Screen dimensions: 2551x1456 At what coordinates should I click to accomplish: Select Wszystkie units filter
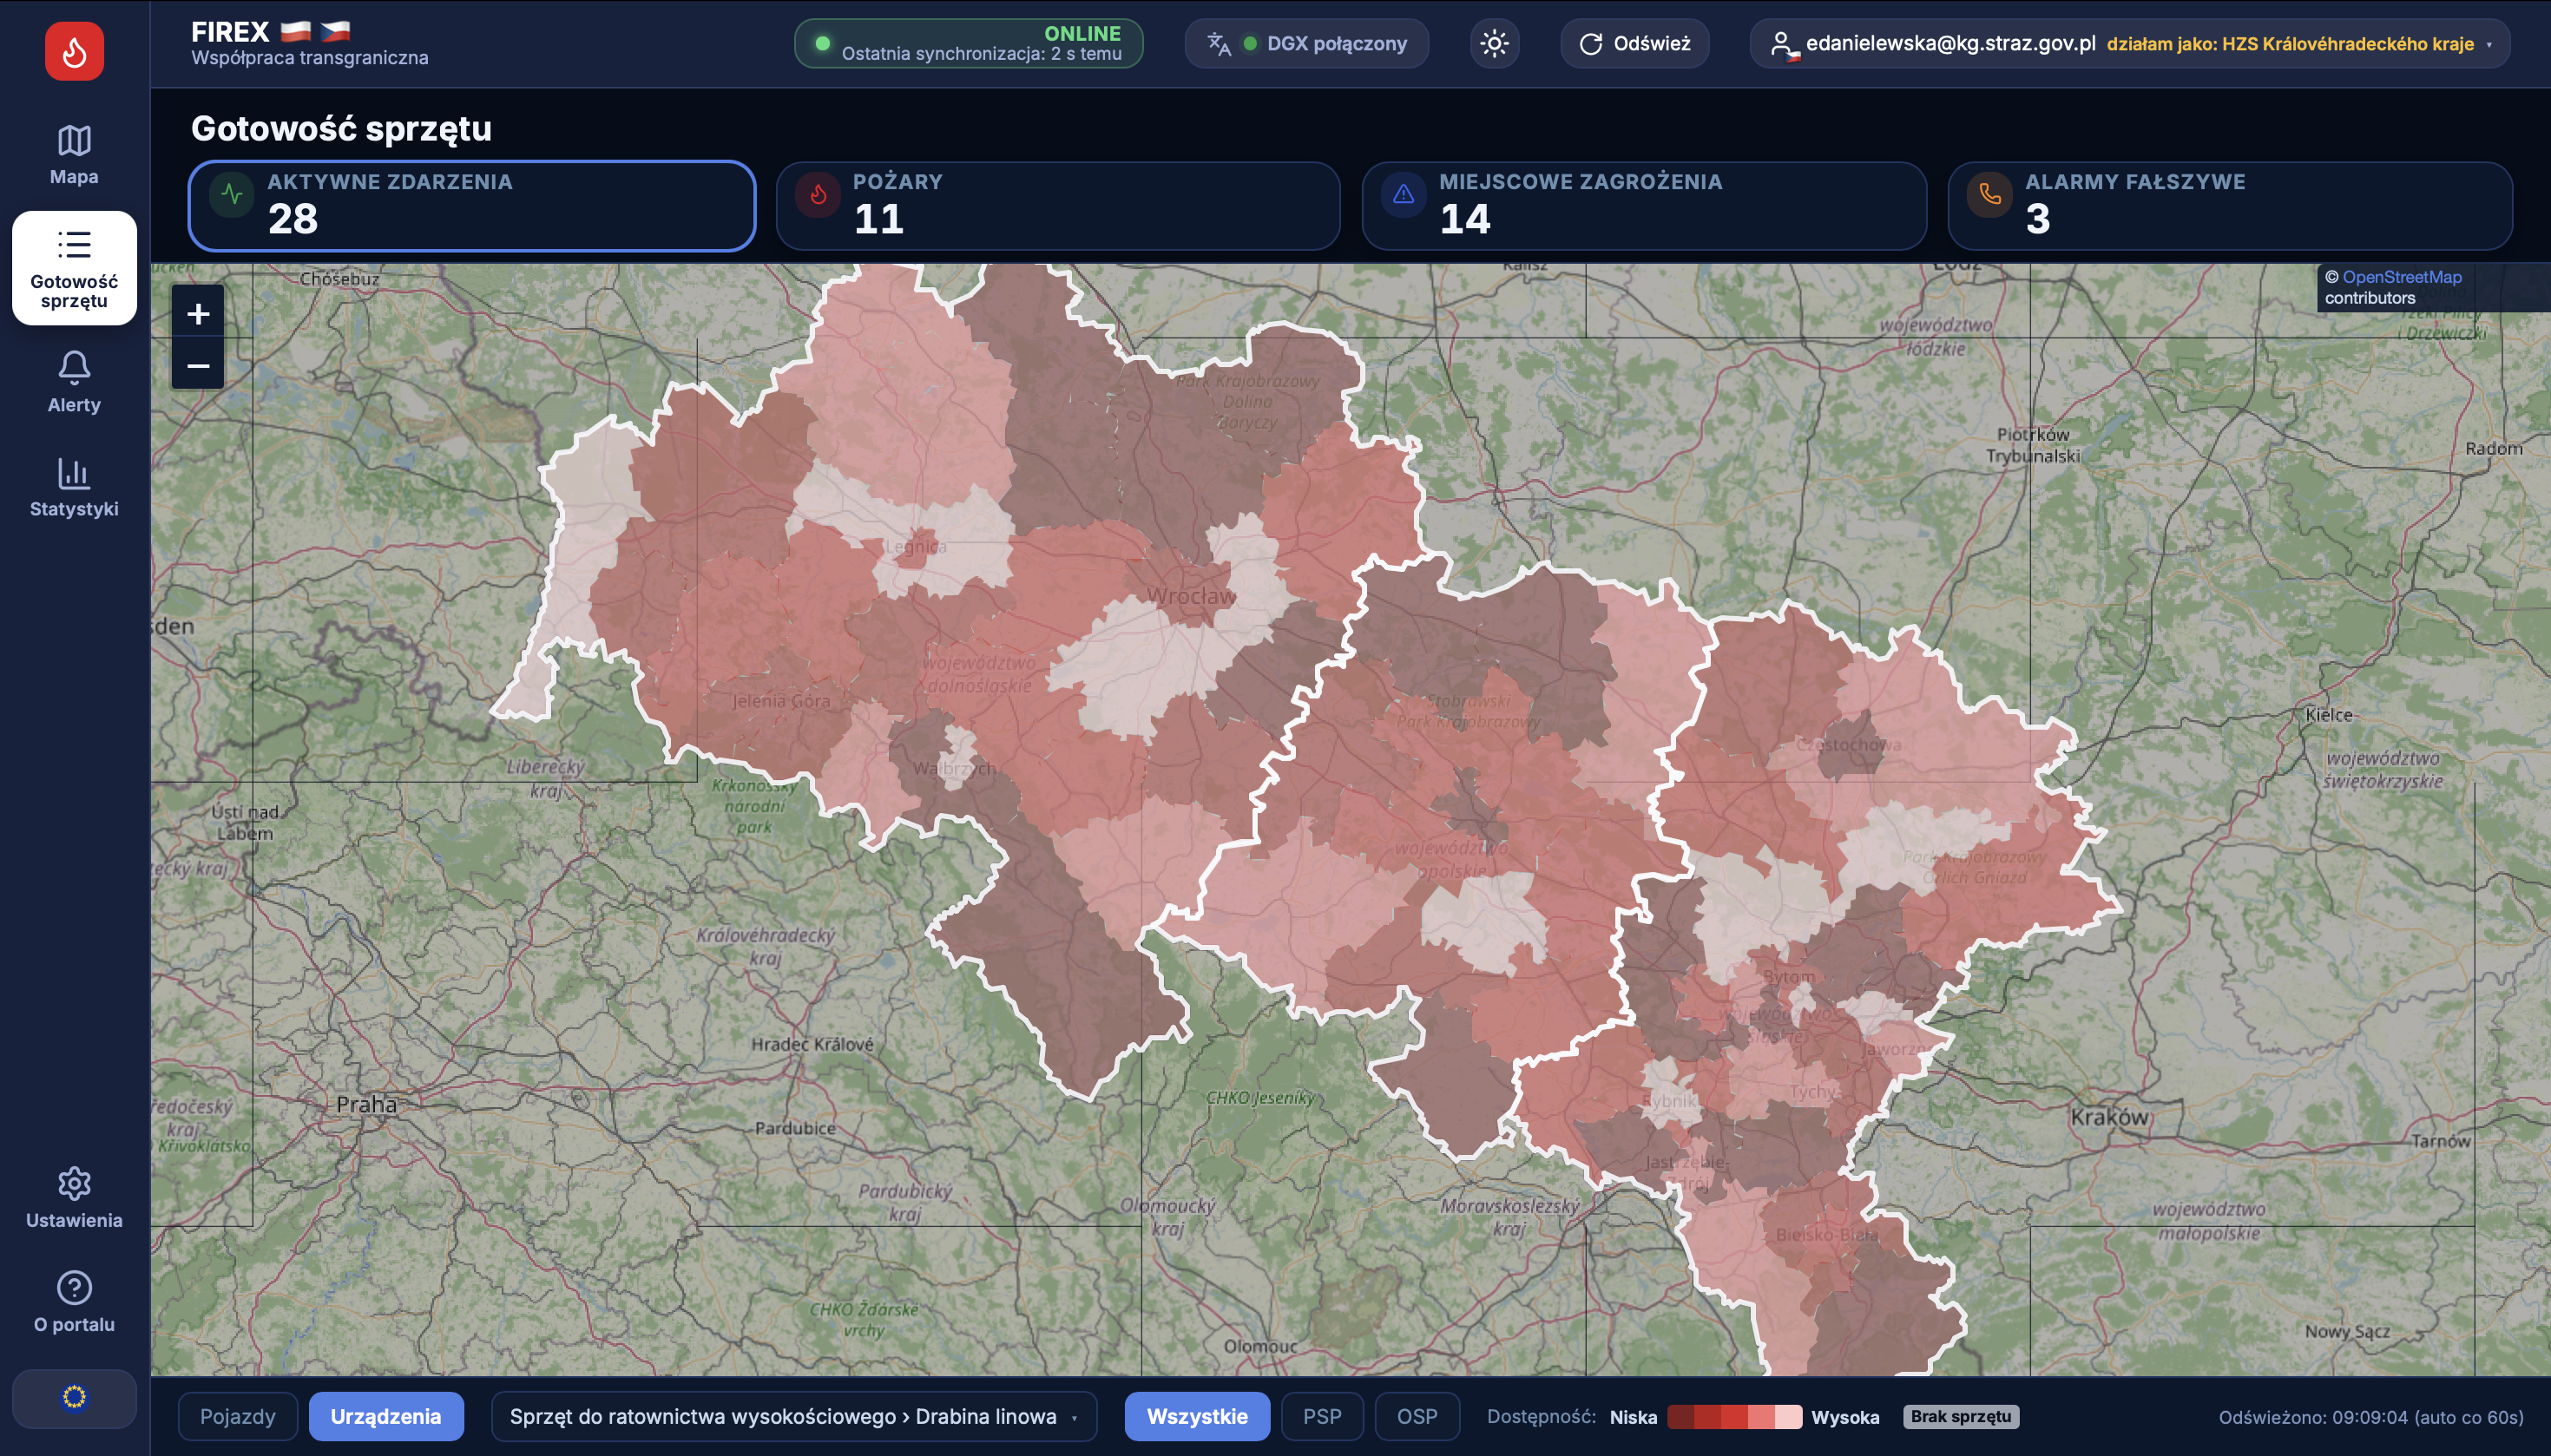[x=1197, y=1416]
